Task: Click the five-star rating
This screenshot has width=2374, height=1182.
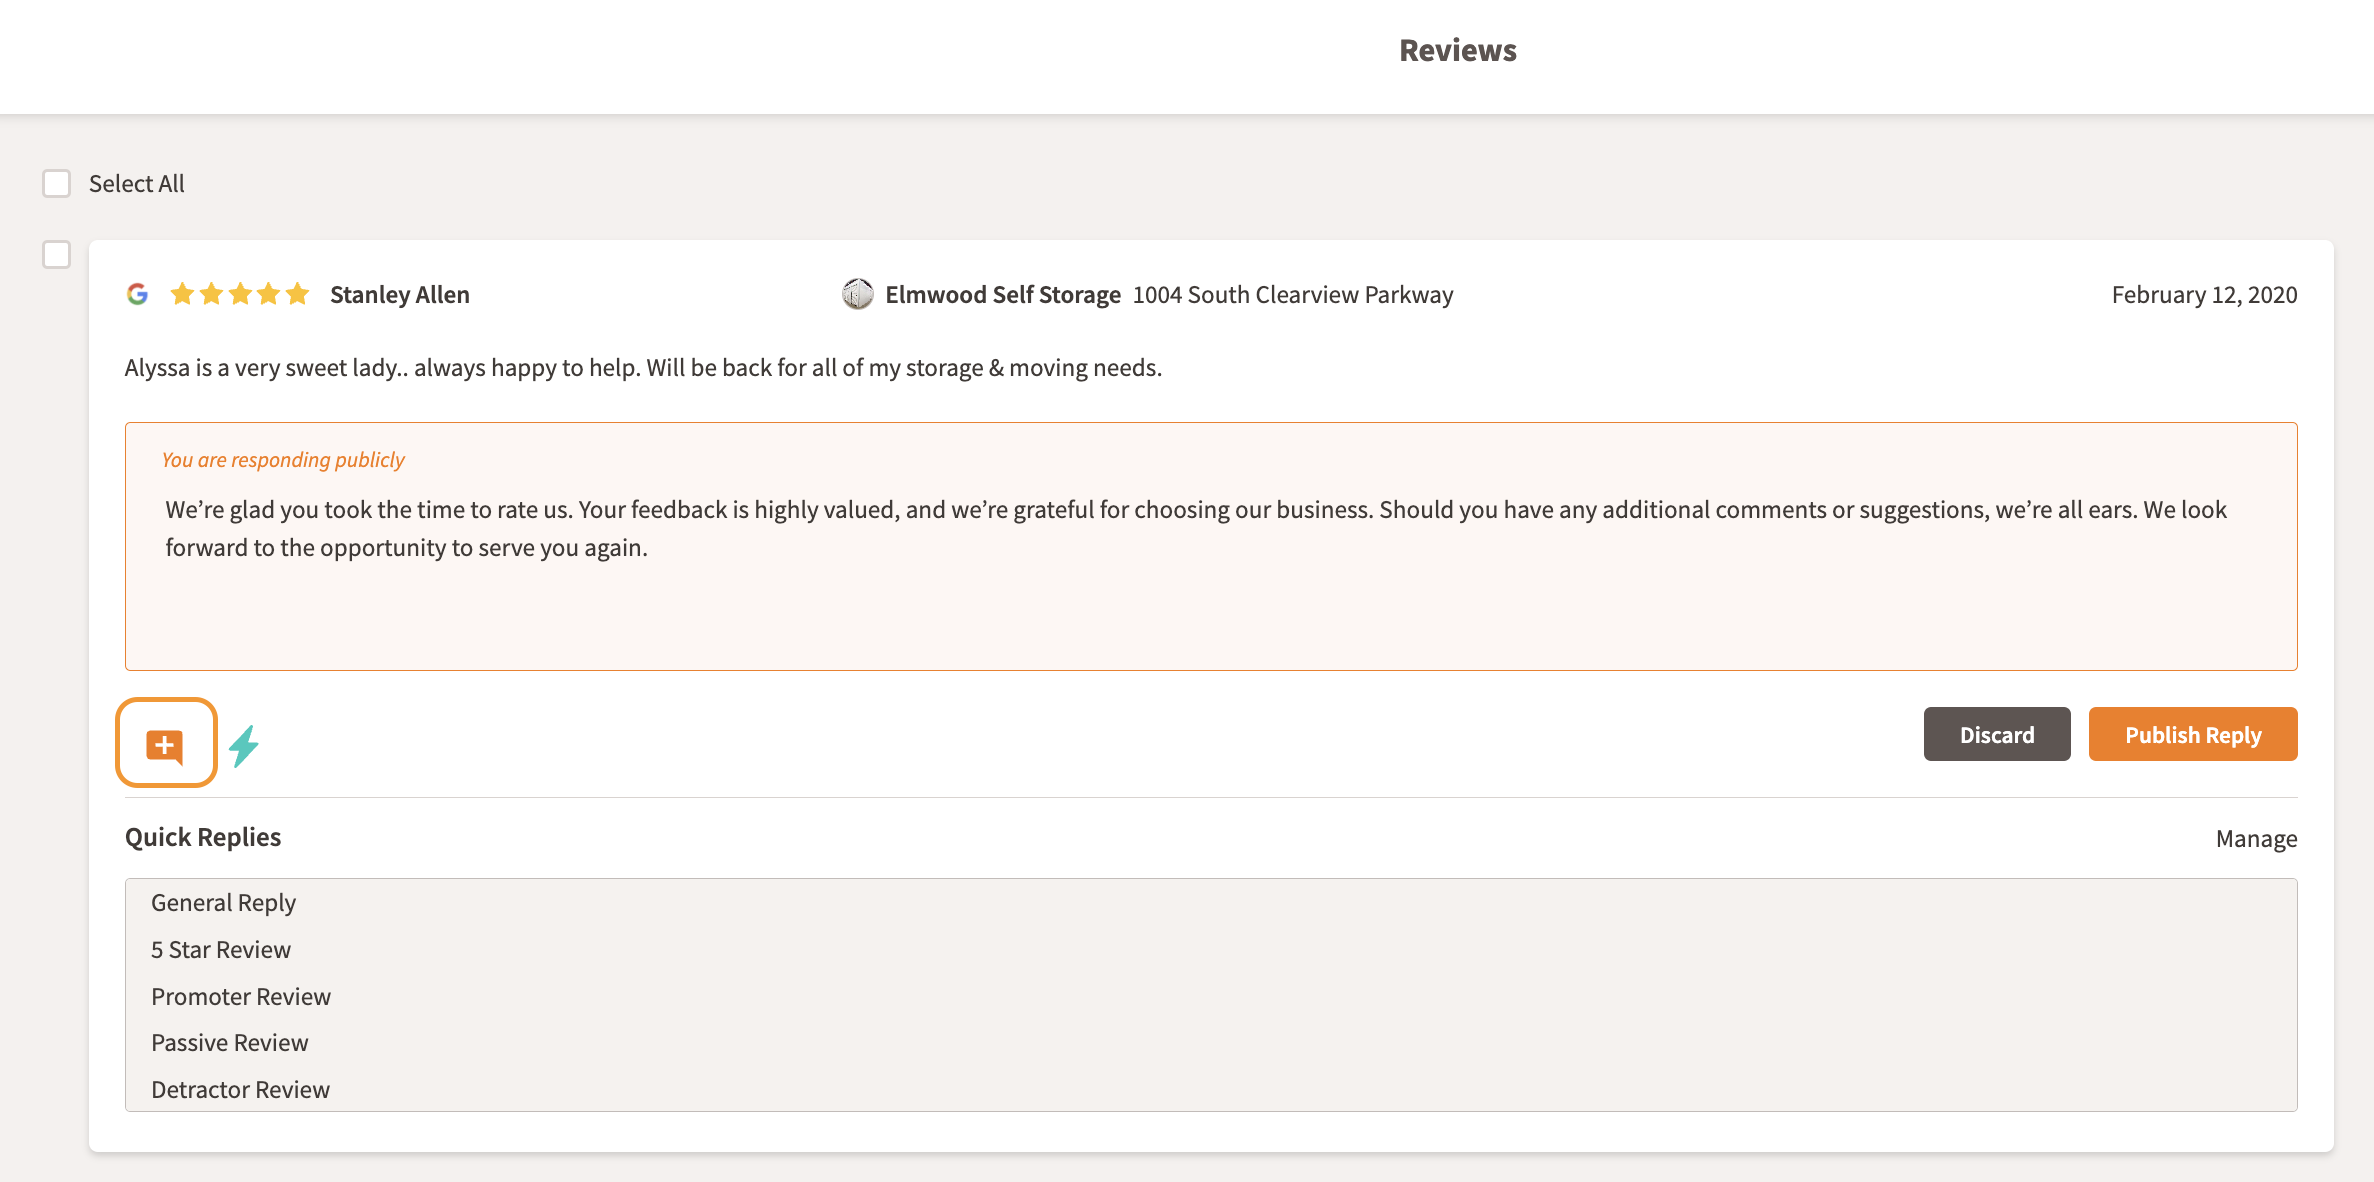Action: [x=240, y=294]
